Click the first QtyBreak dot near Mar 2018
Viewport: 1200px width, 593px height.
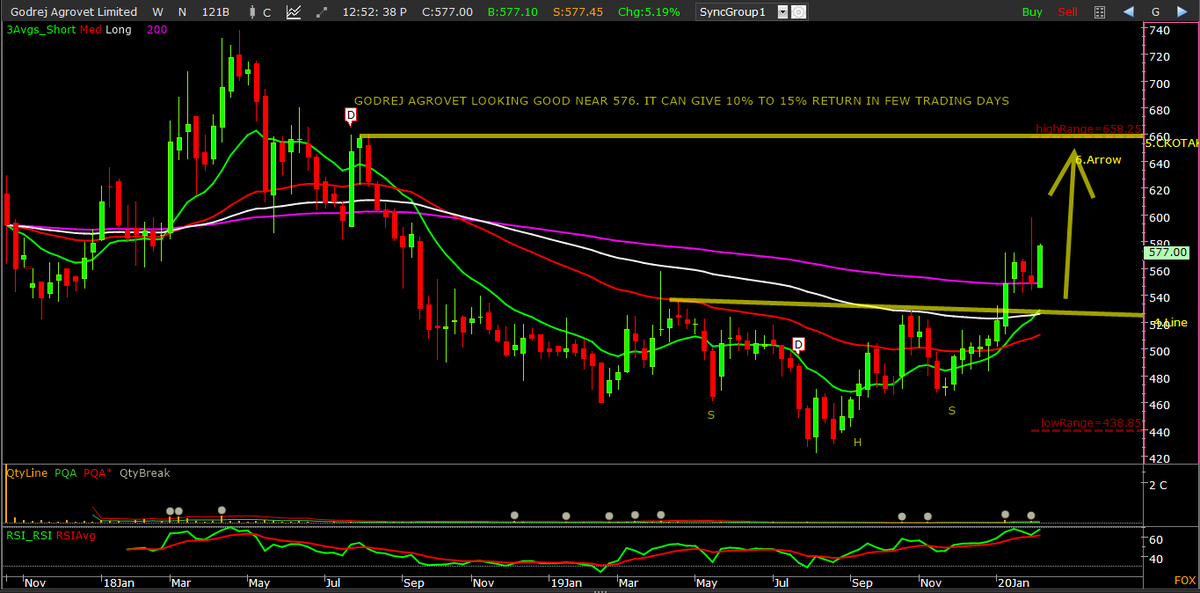(x=170, y=511)
